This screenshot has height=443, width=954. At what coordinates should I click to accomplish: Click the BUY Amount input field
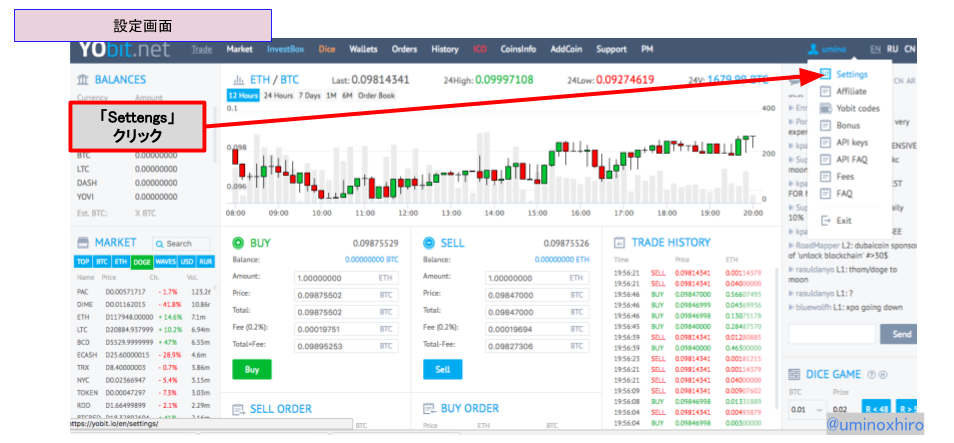[x=347, y=278]
